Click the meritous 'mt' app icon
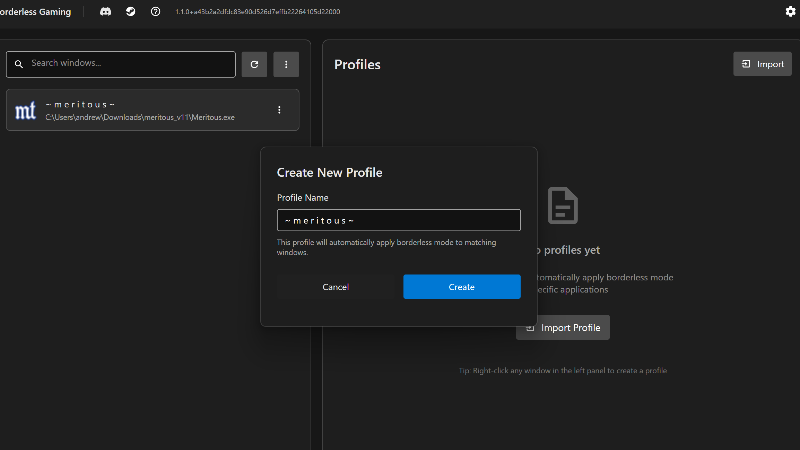This screenshot has width=800, height=450. point(26,110)
